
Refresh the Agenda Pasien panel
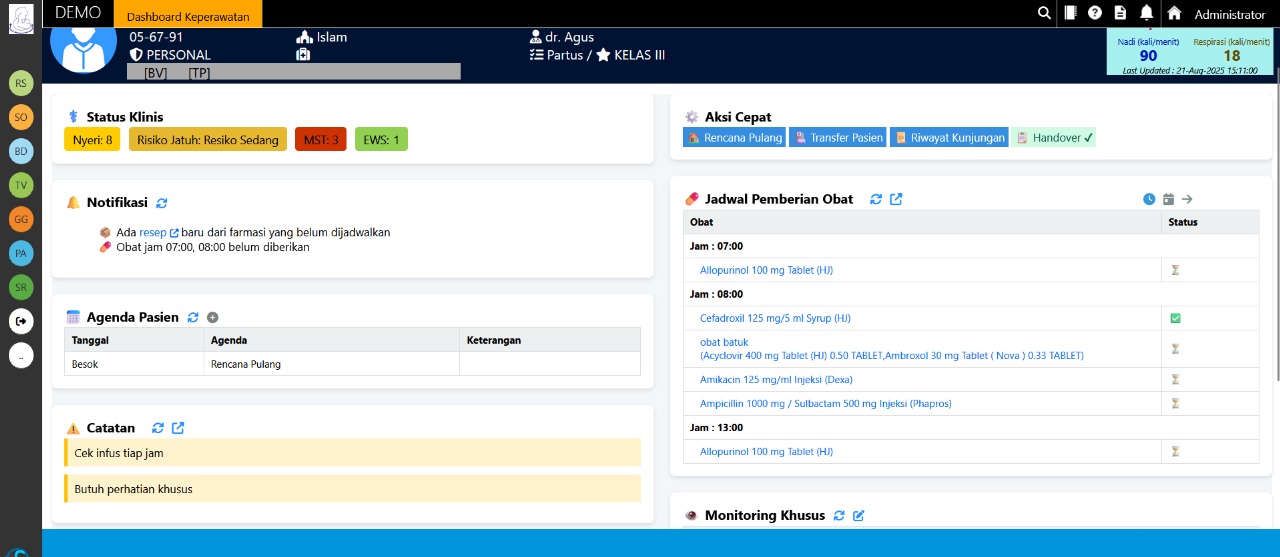(193, 317)
